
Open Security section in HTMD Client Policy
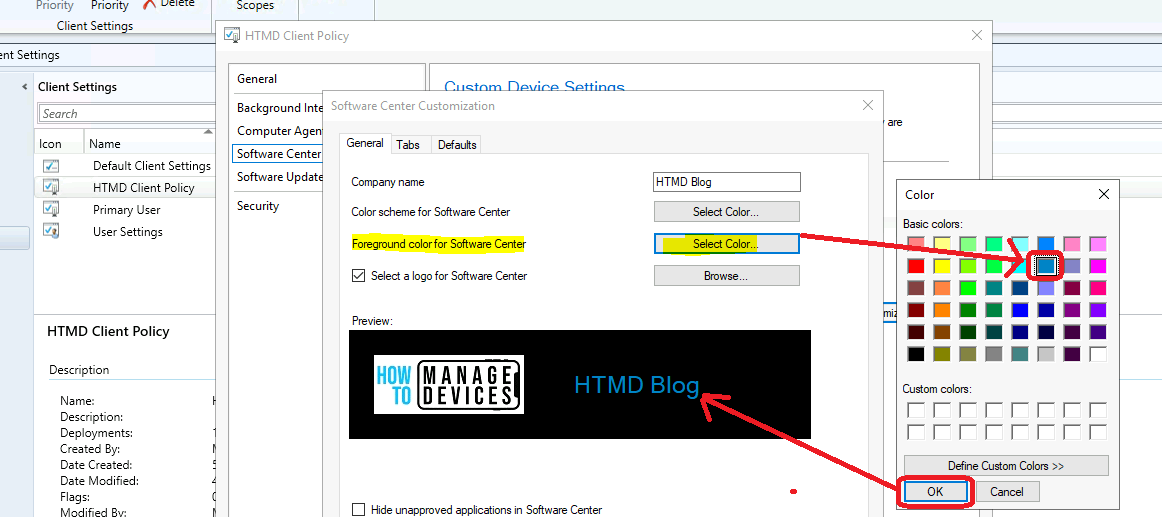click(258, 205)
